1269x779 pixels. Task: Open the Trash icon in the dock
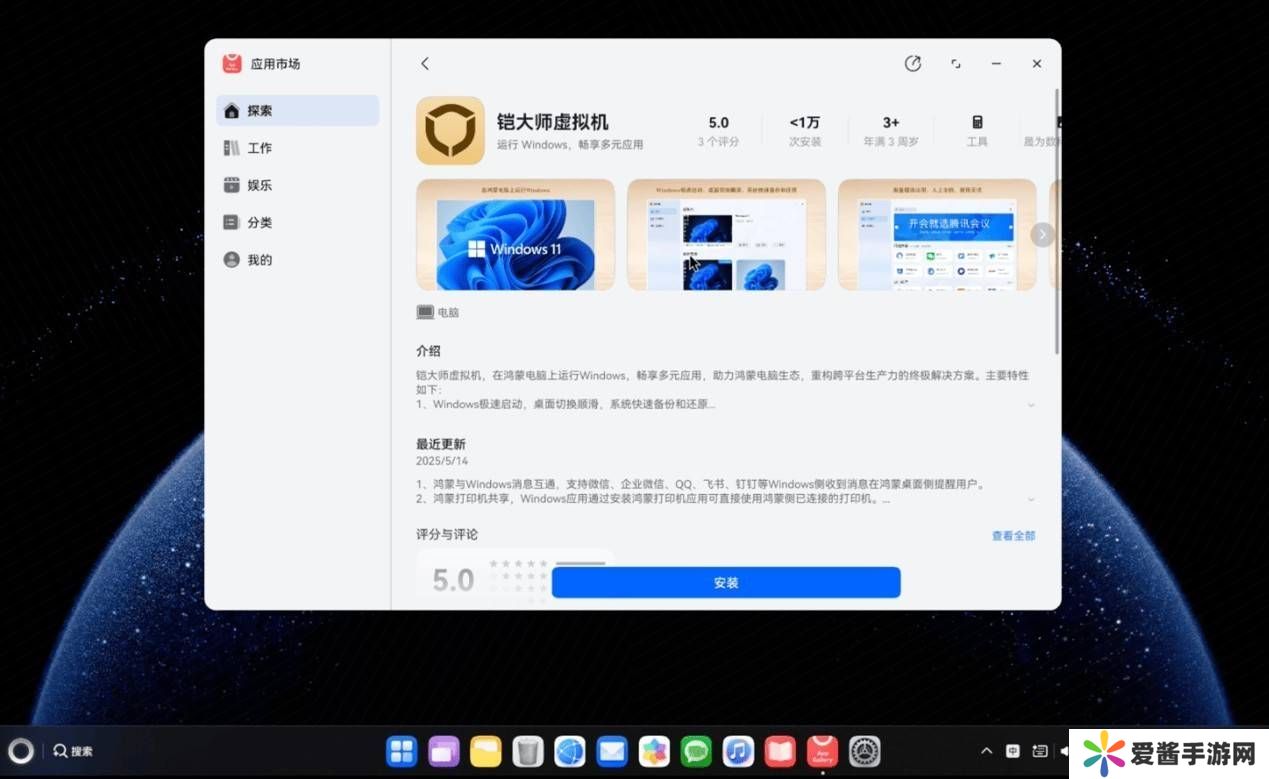[527, 751]
